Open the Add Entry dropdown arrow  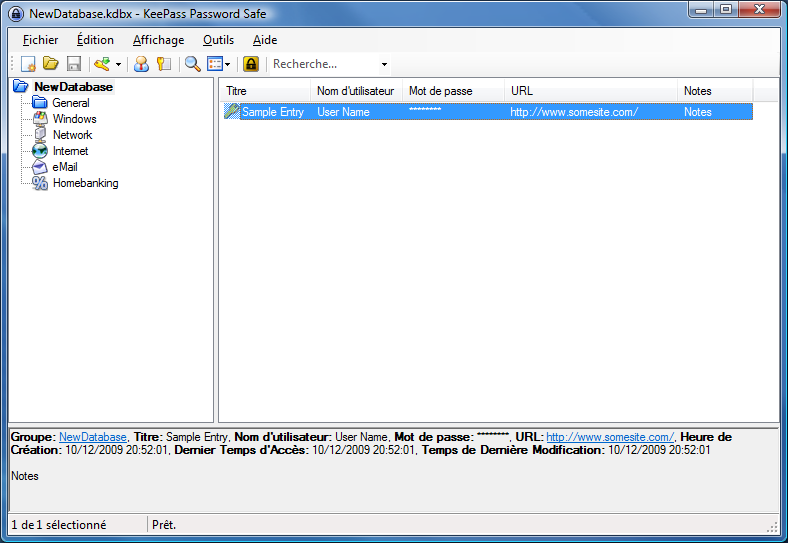(119, 64)
